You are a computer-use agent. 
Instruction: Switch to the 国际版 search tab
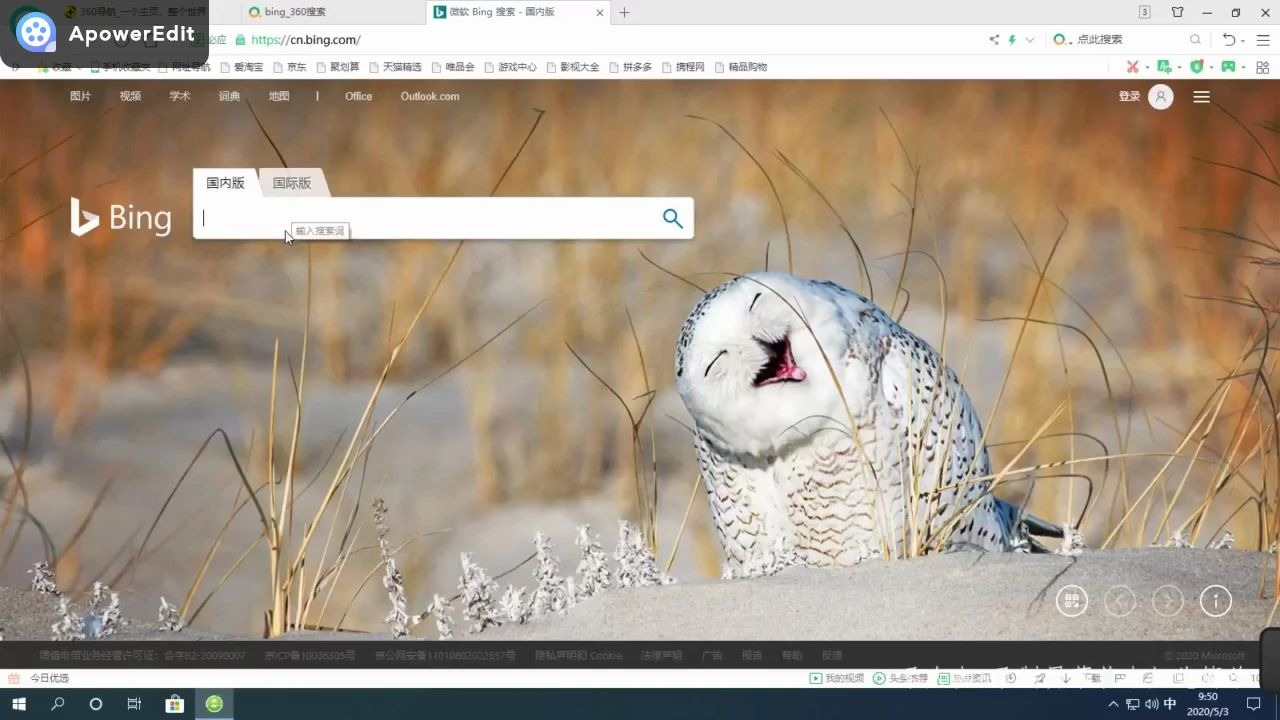coord(292,183)
